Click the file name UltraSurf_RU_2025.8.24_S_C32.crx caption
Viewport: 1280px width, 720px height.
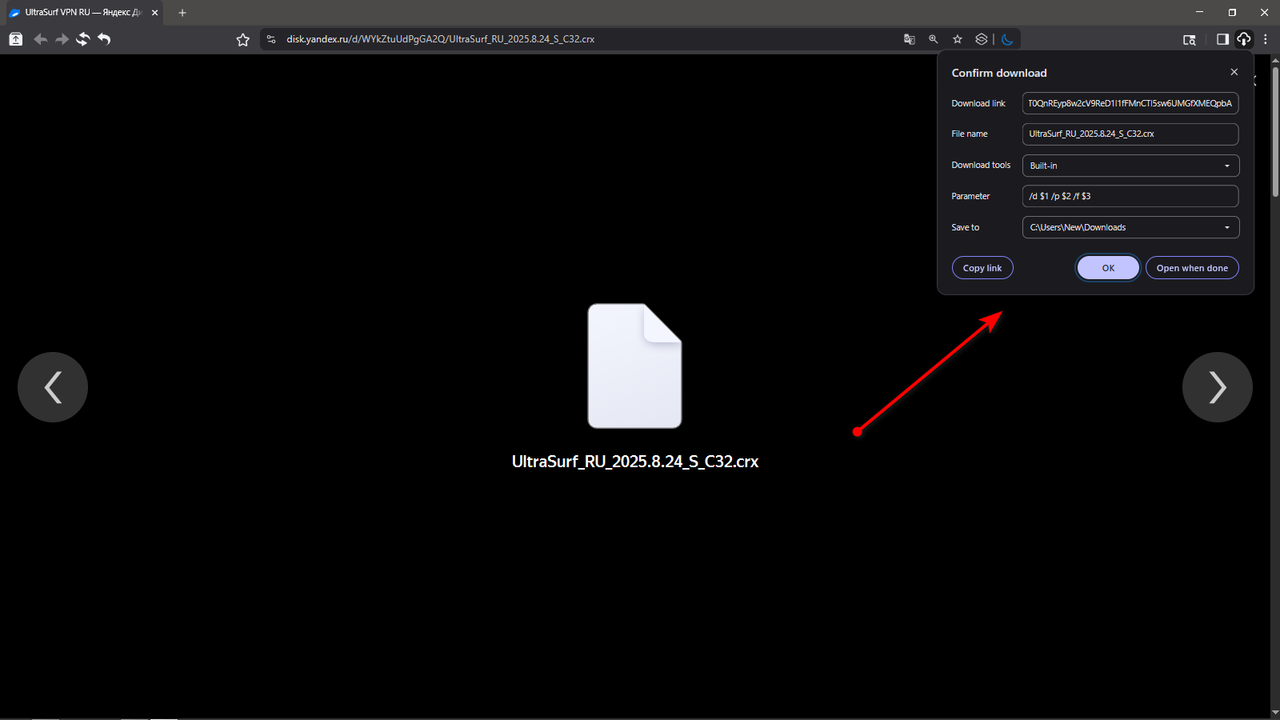(x=635, y=462)
